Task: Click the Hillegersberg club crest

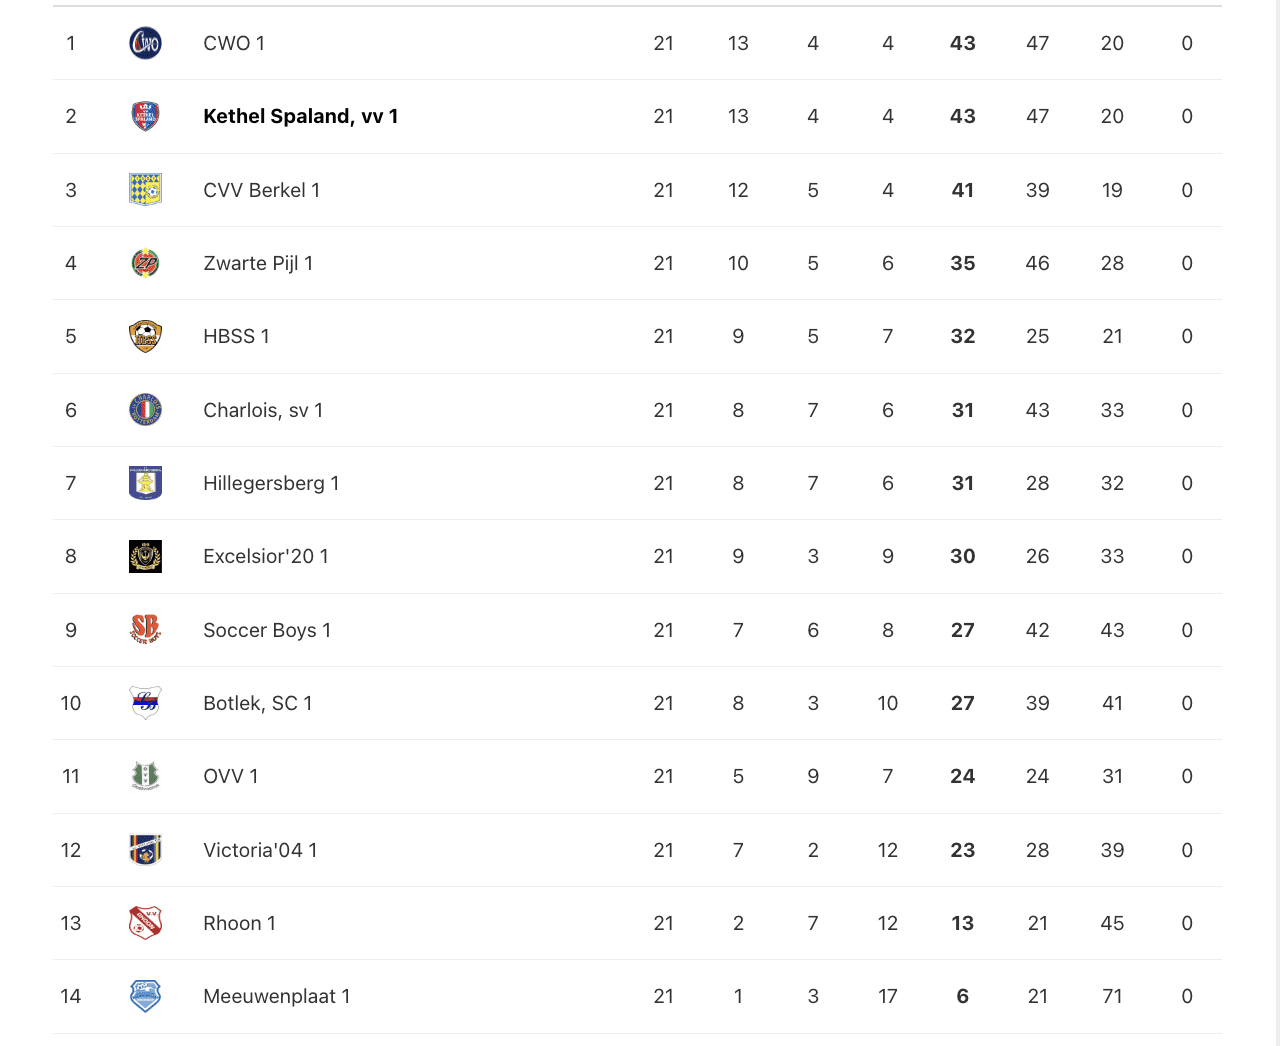Action: (x=145, y=483)
